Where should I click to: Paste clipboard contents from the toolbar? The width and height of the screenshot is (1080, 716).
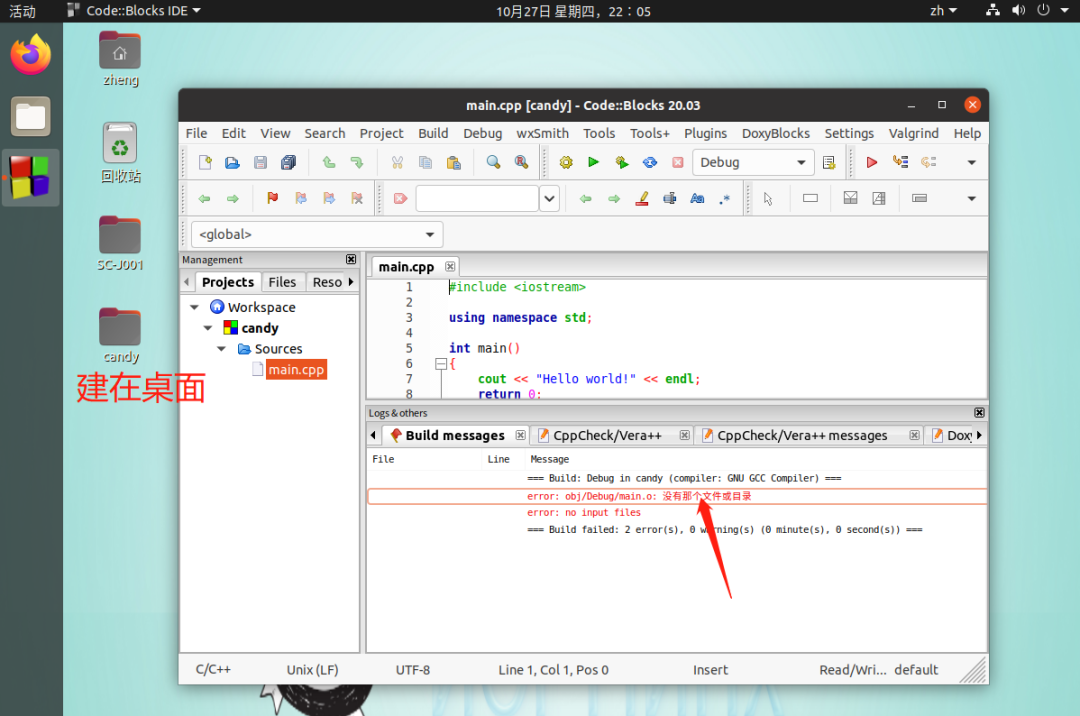453,162
